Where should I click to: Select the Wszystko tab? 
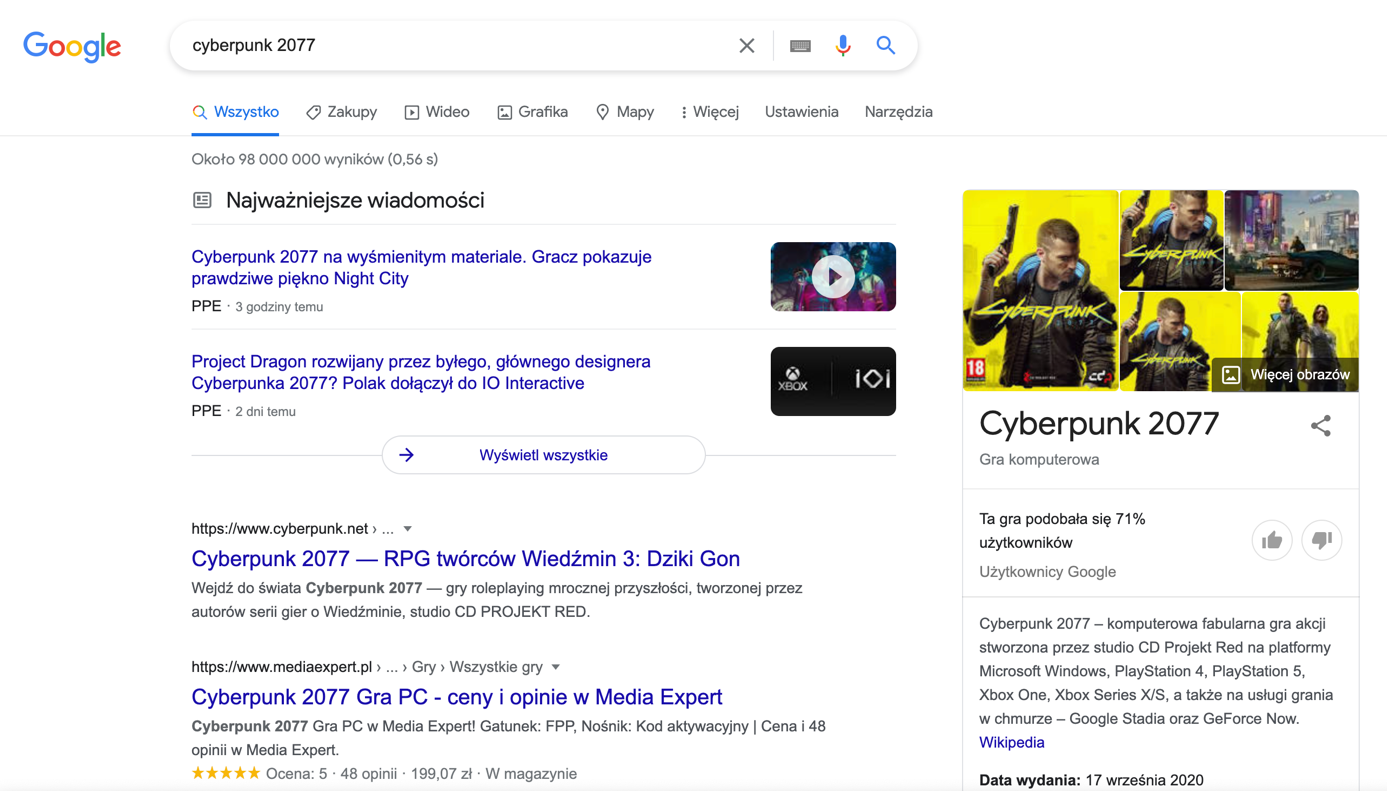point(235,112)
